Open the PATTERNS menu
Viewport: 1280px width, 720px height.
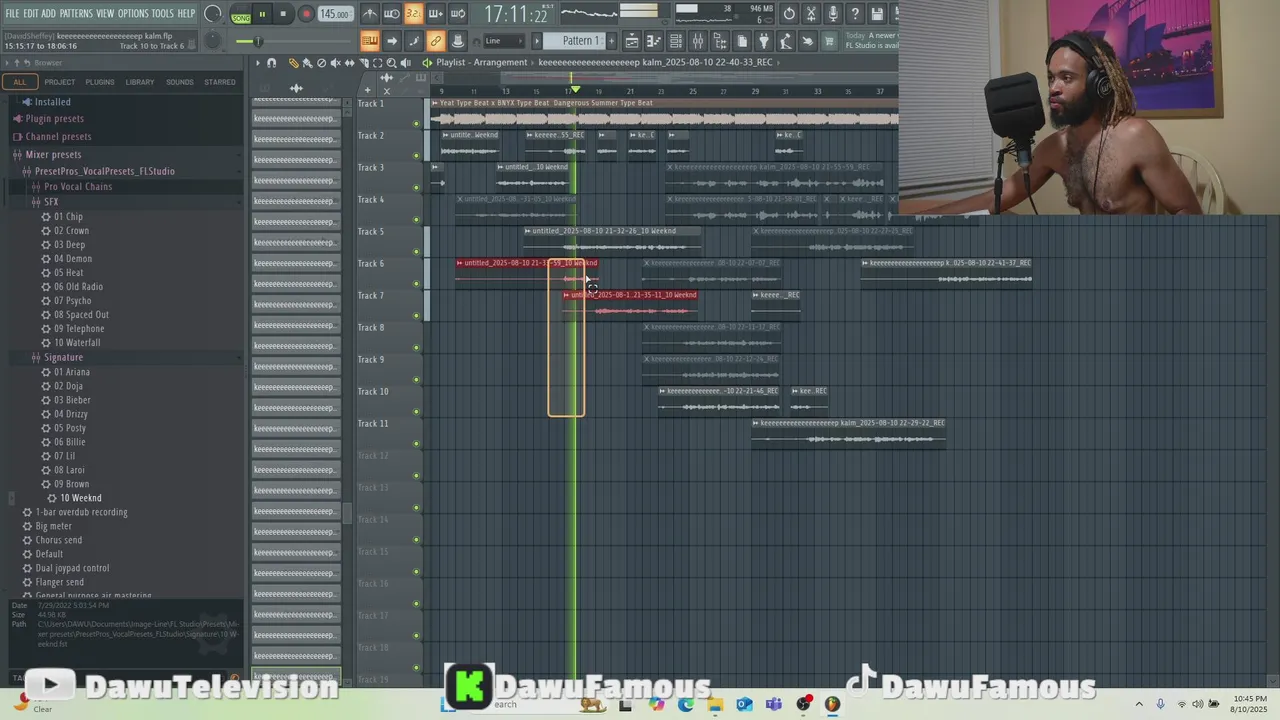point(76,14)
